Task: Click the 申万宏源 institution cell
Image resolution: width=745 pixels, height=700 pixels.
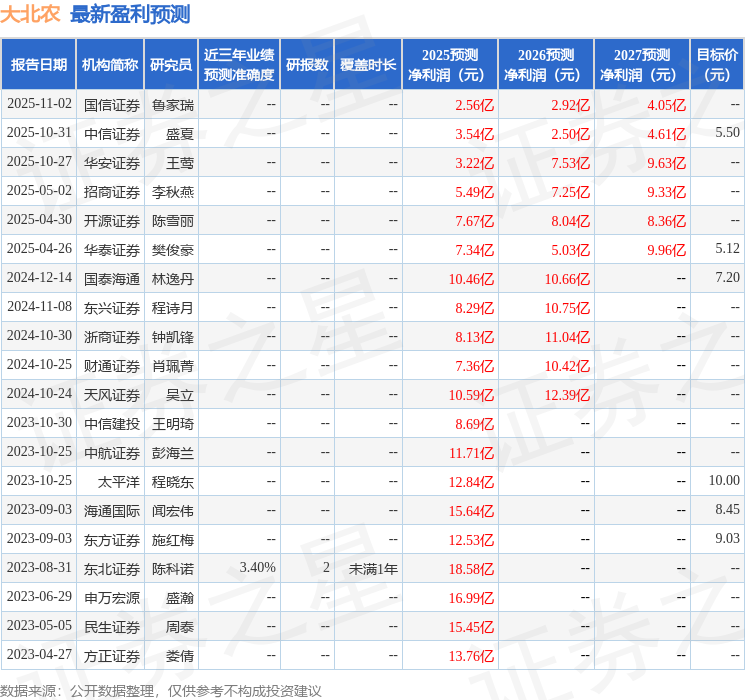Action: 112,598
